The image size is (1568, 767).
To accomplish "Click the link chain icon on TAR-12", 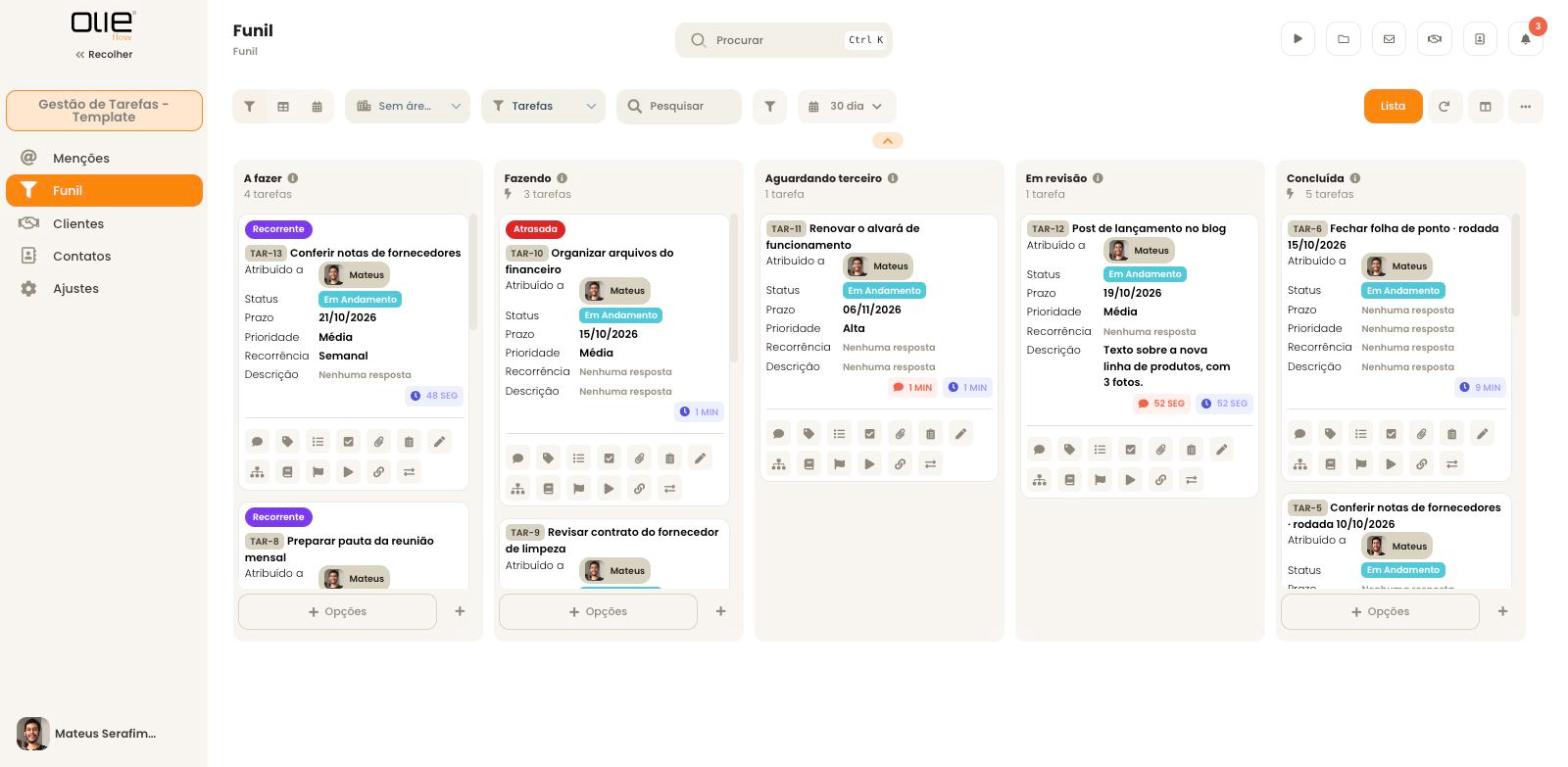I will [1160, 479].
